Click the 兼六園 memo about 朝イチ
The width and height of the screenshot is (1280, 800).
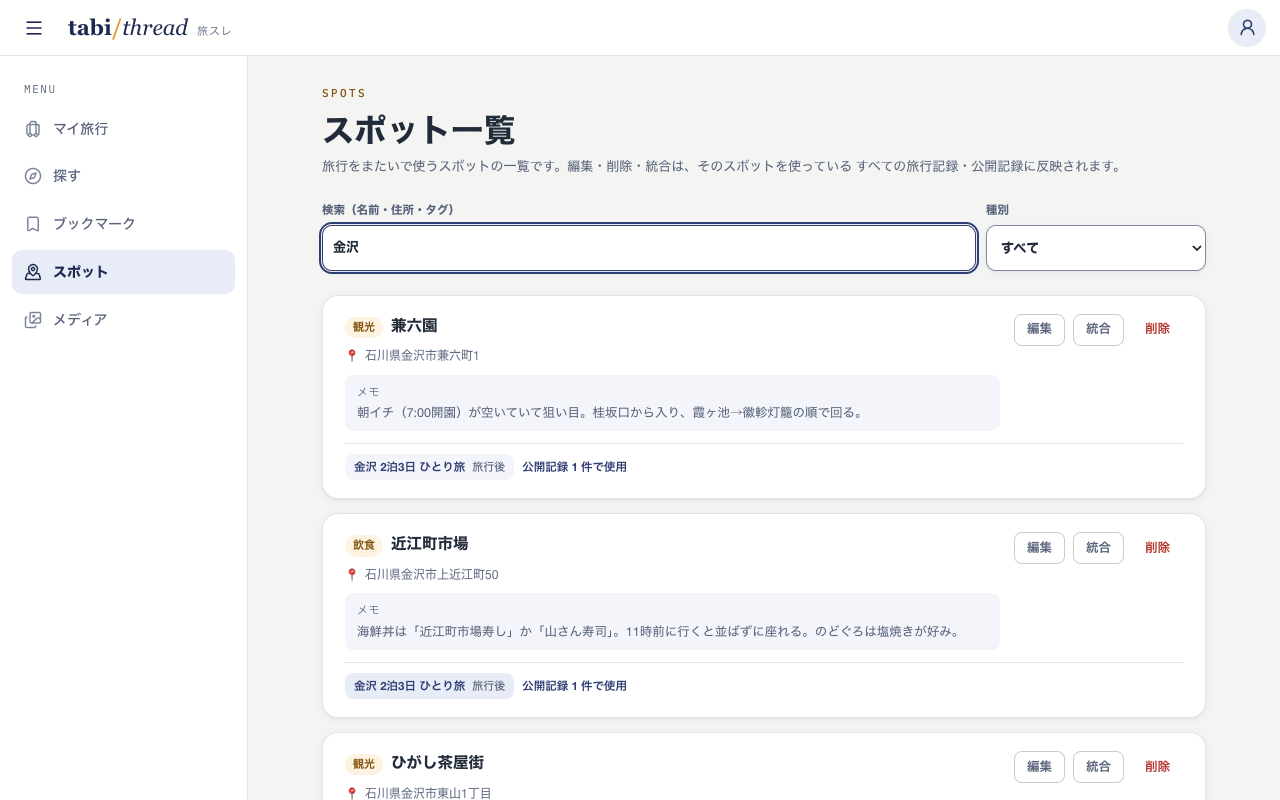coord(672,403)
